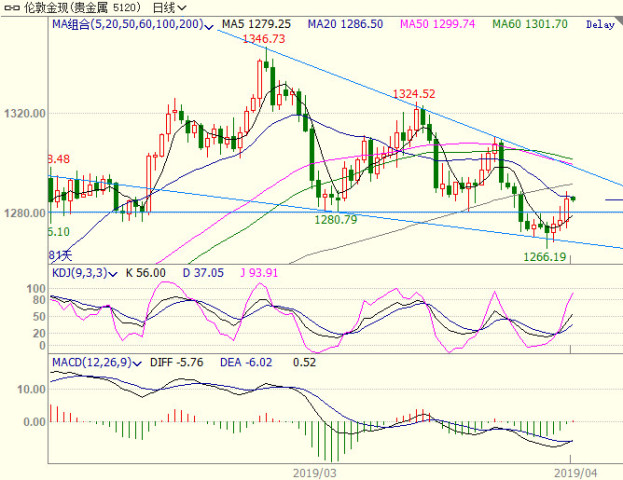Click the KDJ D 37.05 value
623x480 pixels.
[x=203, y=273]
